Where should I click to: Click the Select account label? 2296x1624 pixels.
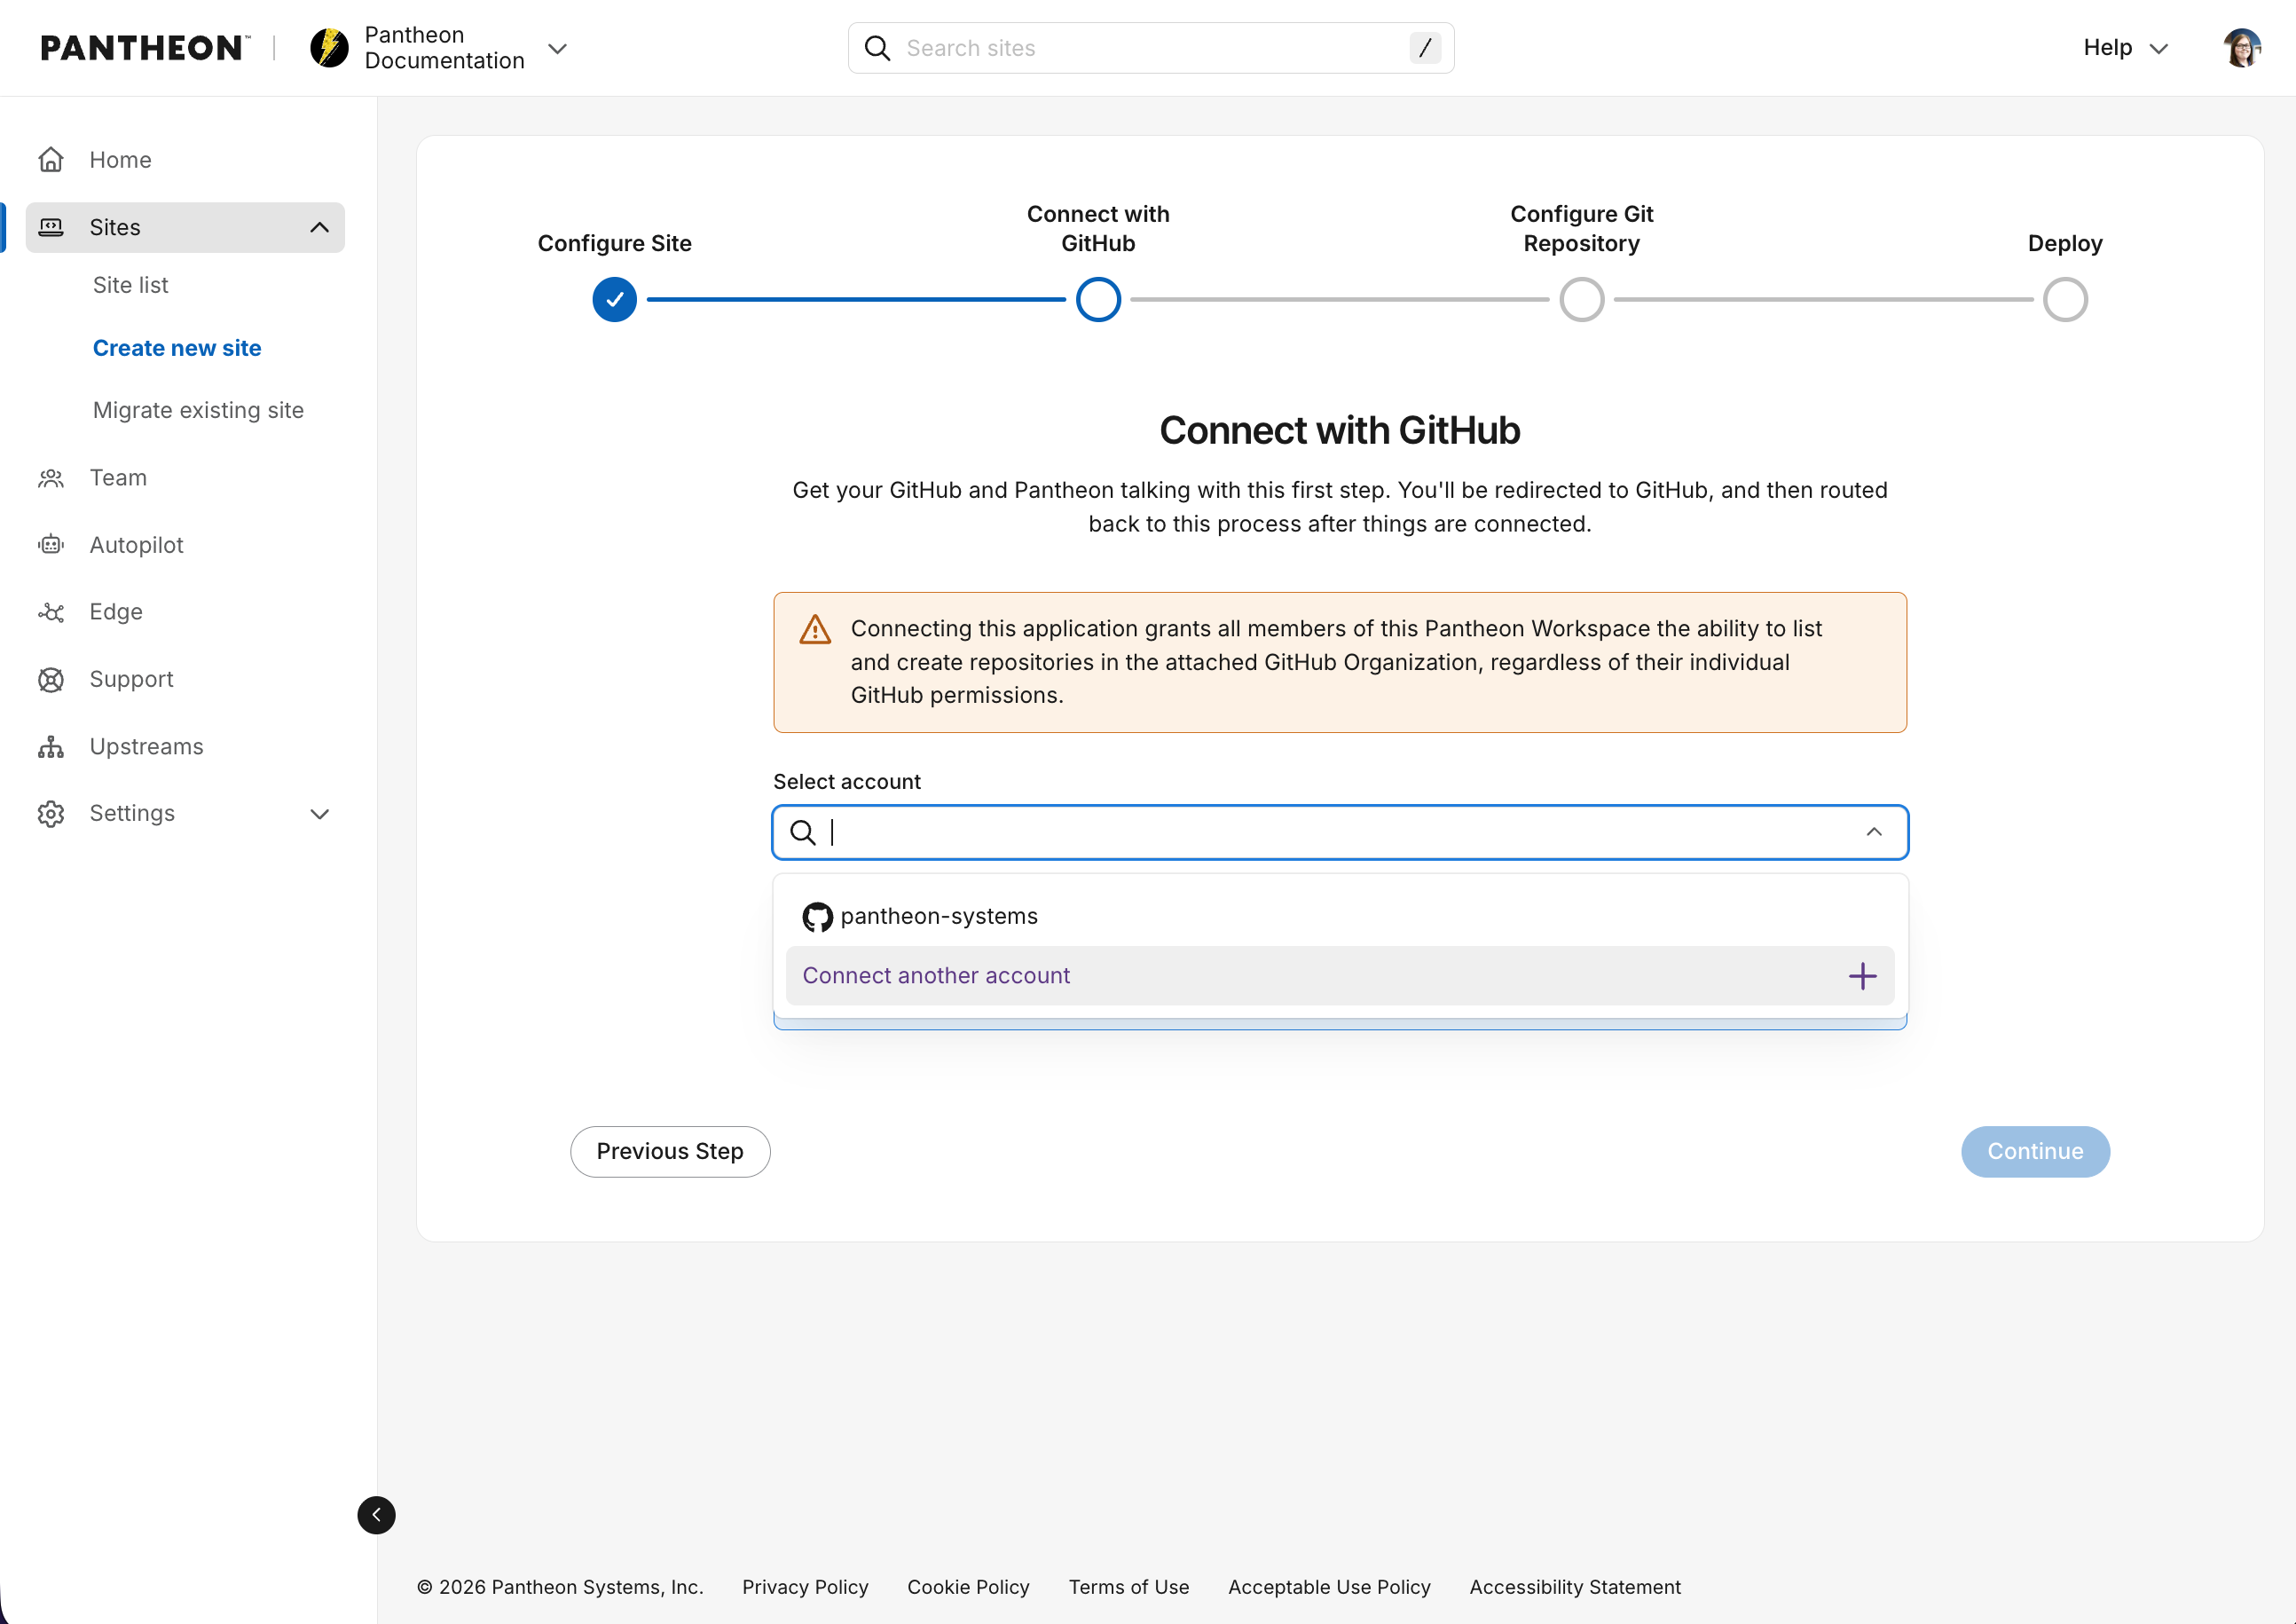[x=847, y=782]
